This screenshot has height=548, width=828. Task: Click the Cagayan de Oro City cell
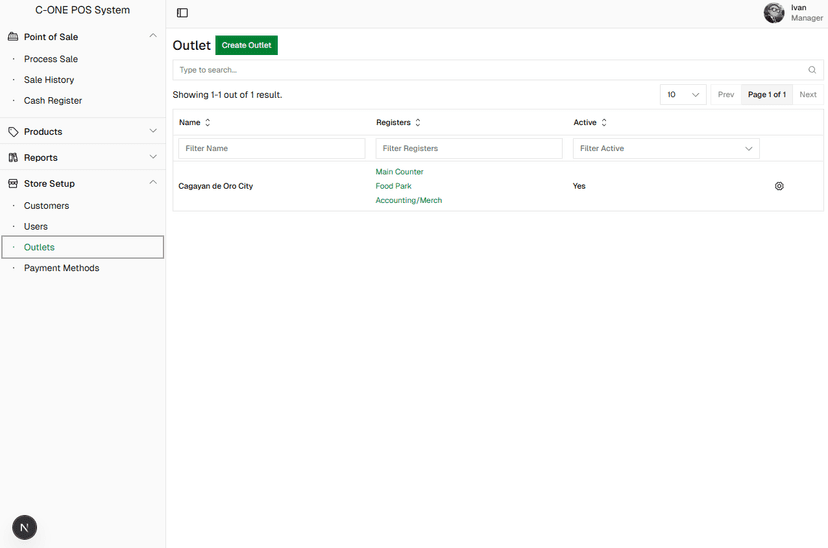215,186
